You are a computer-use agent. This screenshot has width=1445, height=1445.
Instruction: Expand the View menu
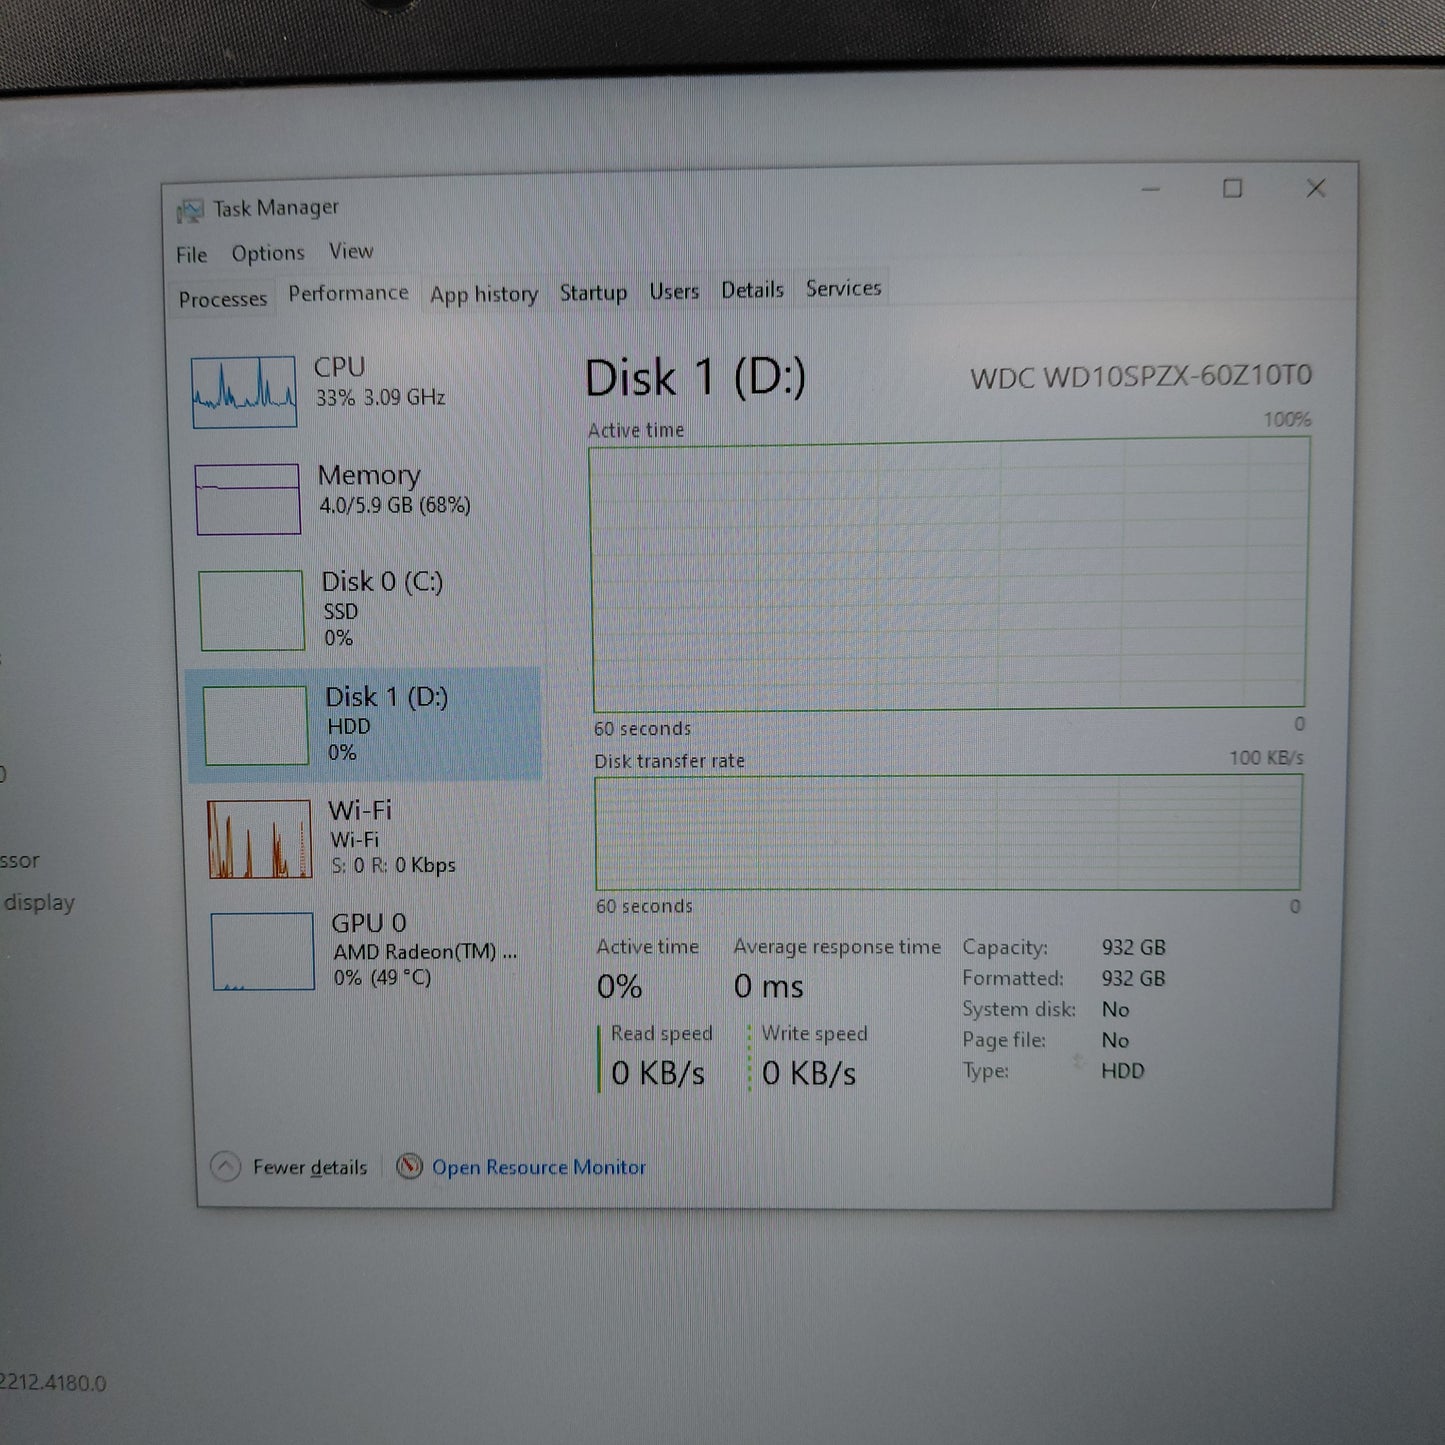coord(351,251)
